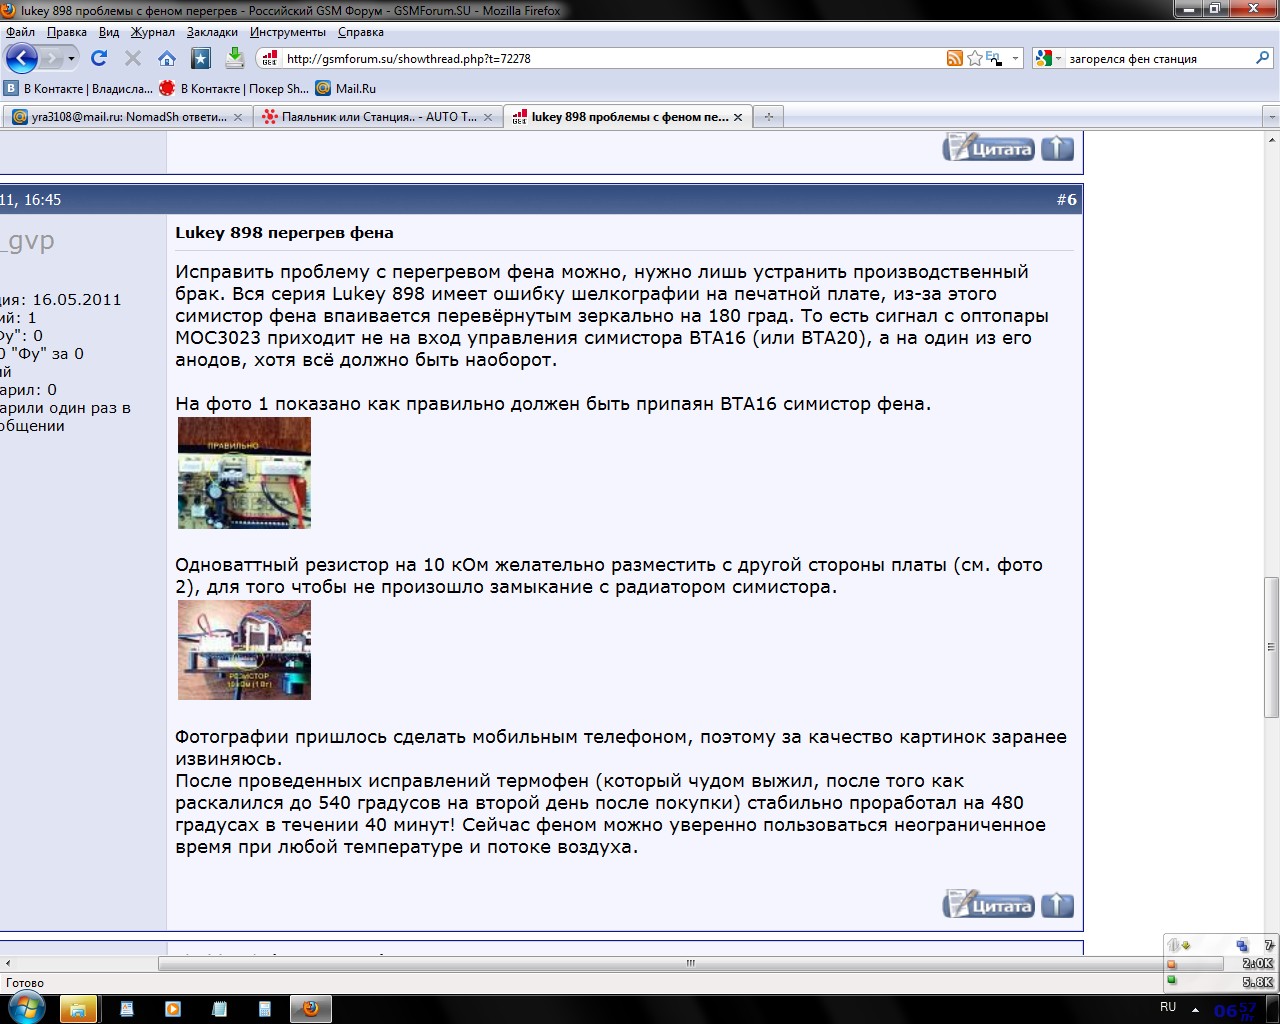
Task: Open the bookmarks star toolbar button
Action: point(201,58)
